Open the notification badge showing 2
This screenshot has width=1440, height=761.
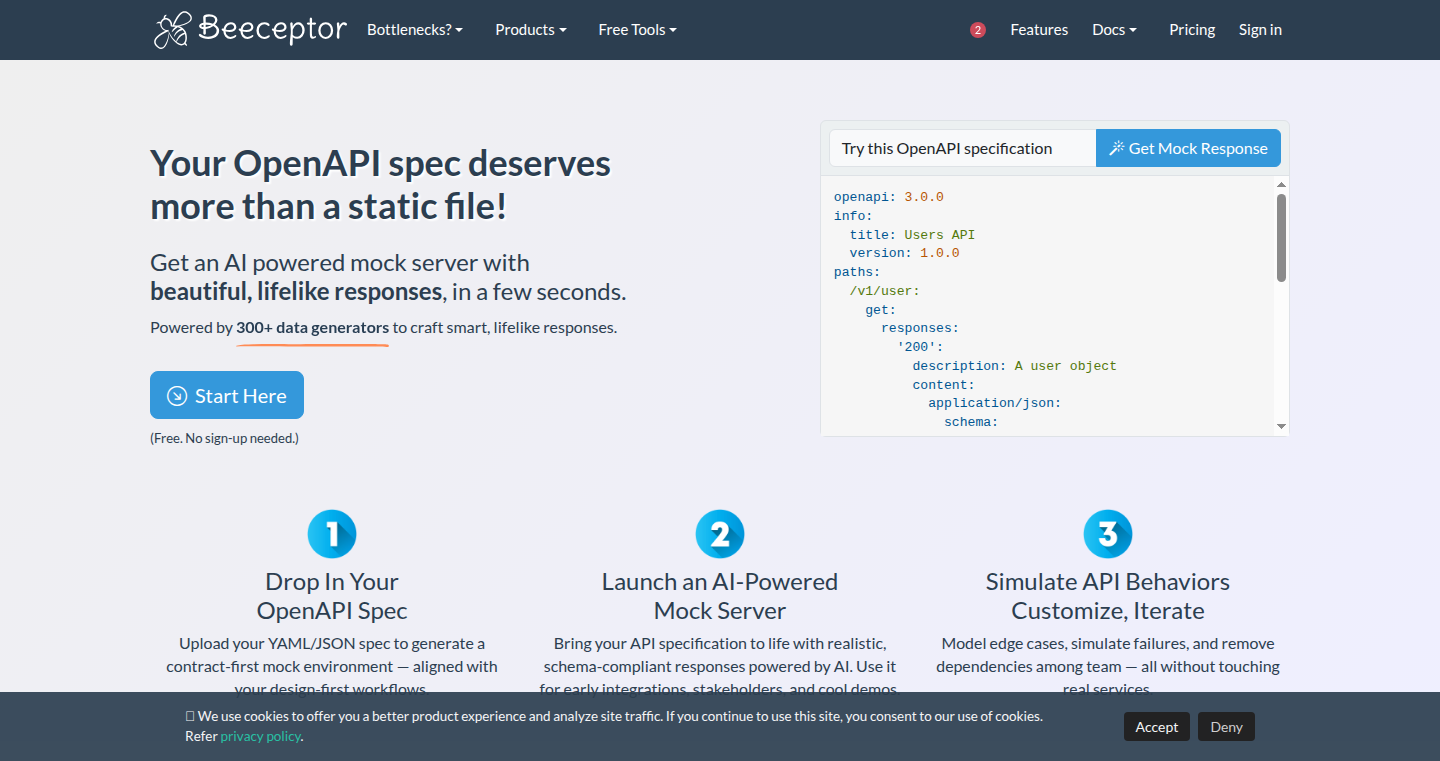point(978,30)
